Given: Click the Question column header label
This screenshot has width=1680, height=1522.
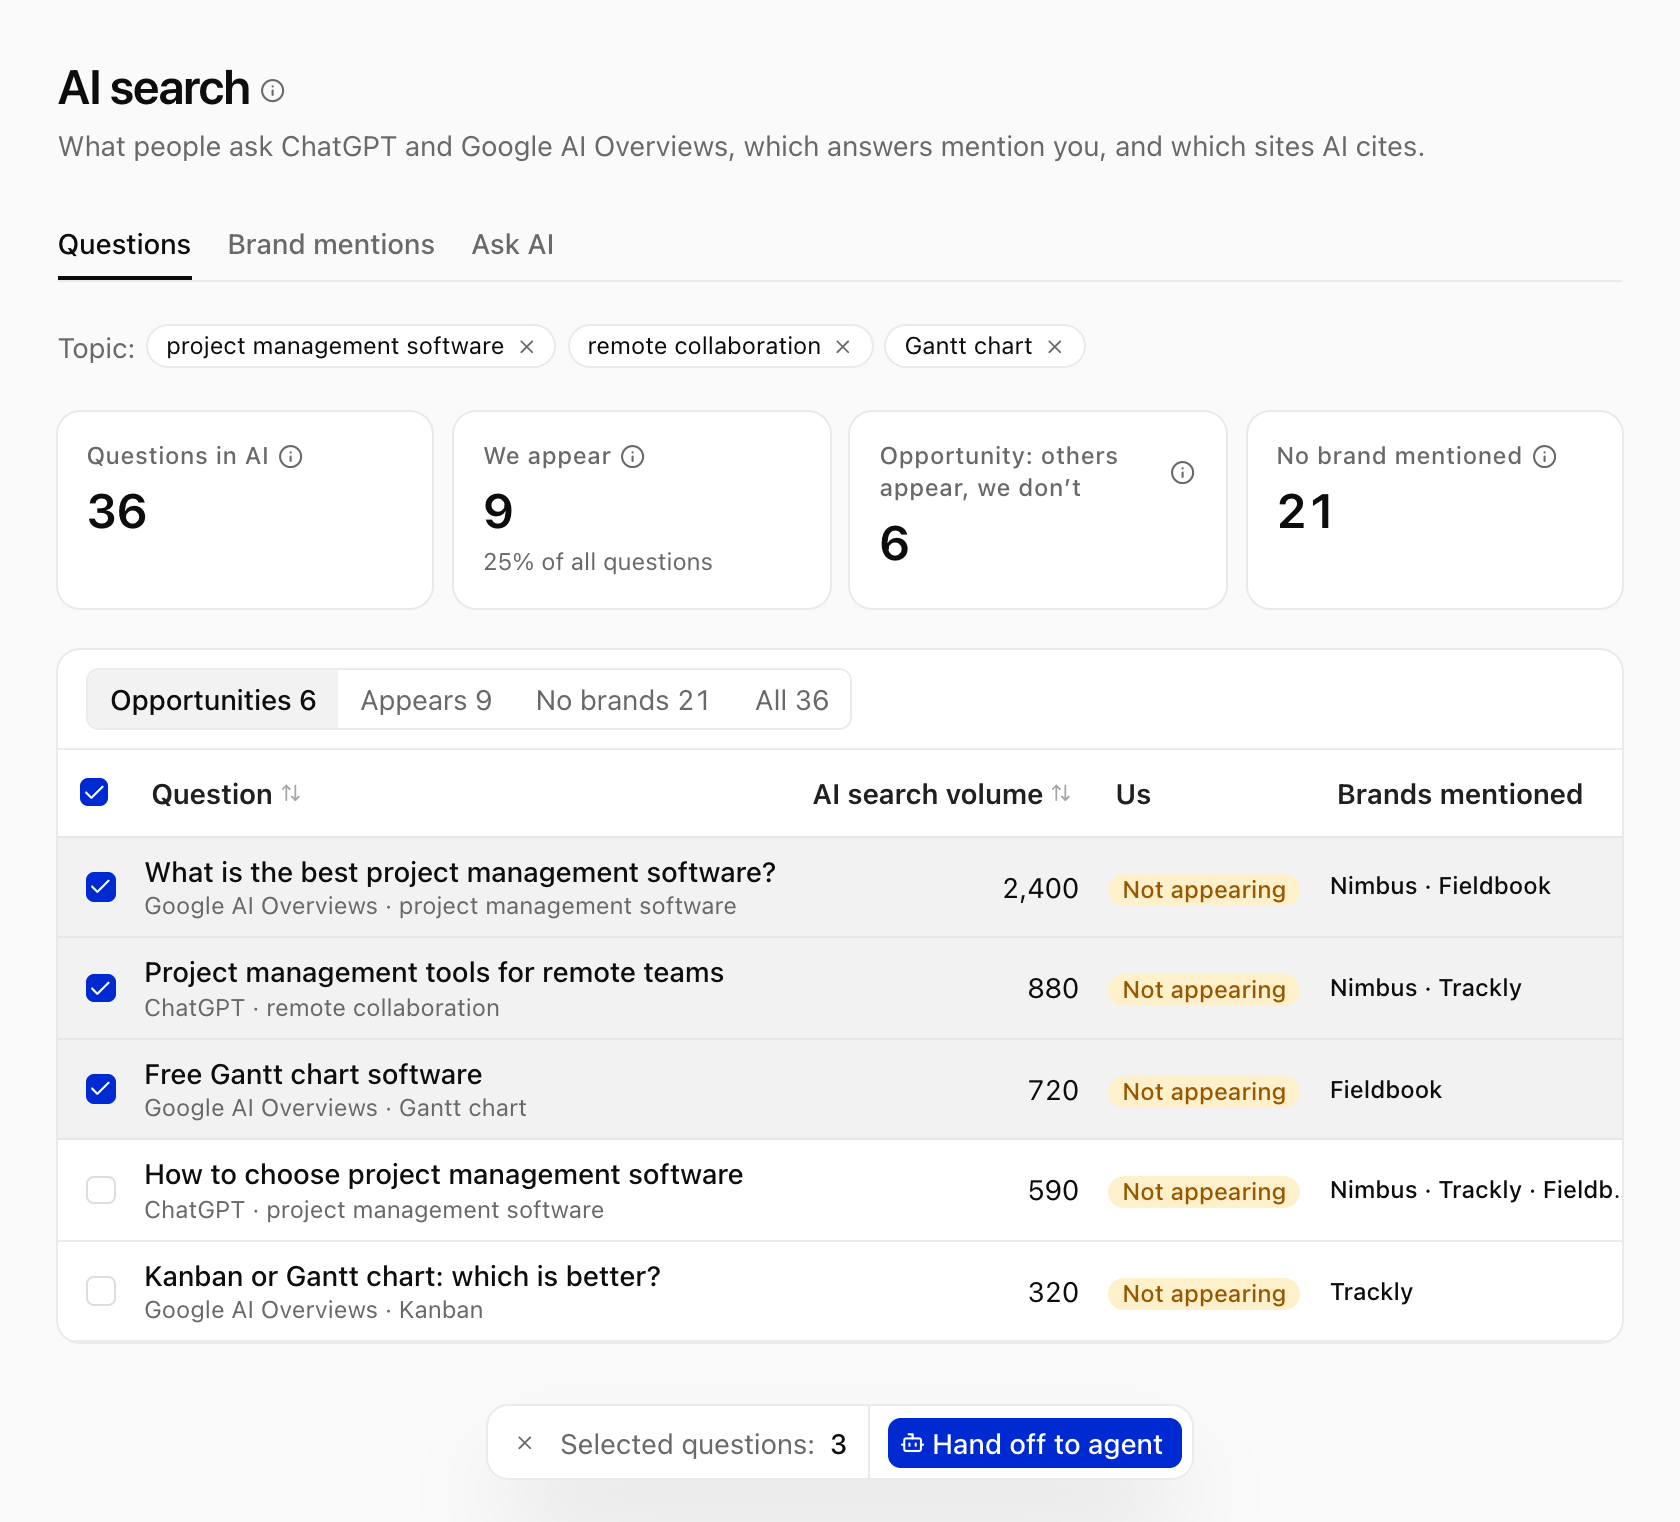Looking at the screenshot, I should point(212,794).
